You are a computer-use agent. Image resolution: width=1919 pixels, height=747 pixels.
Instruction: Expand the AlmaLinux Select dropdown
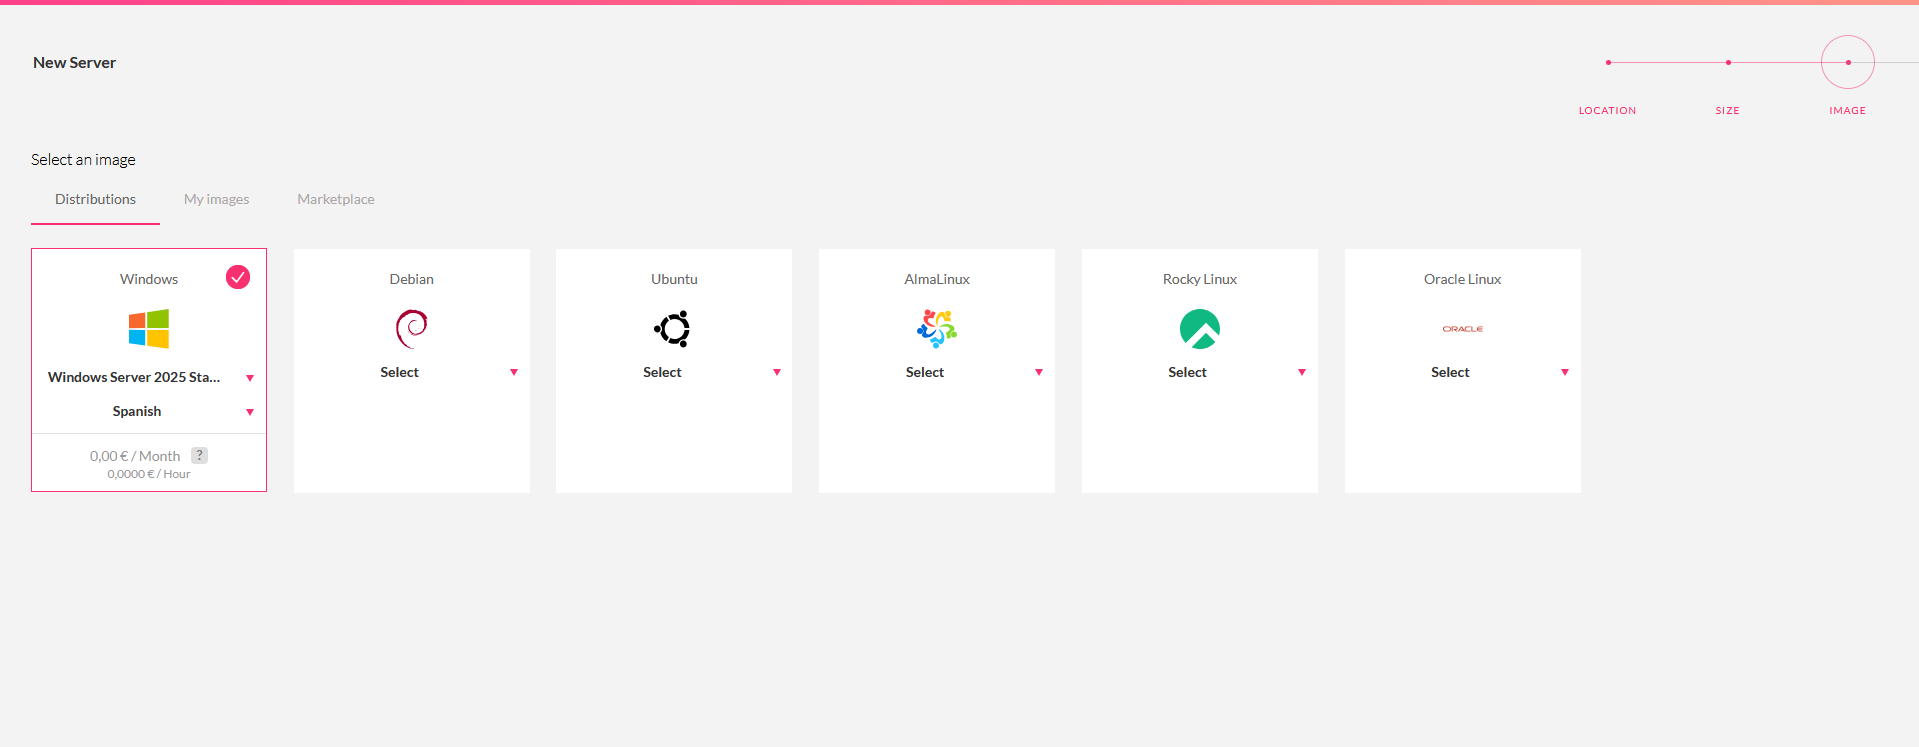pos(937,372)
